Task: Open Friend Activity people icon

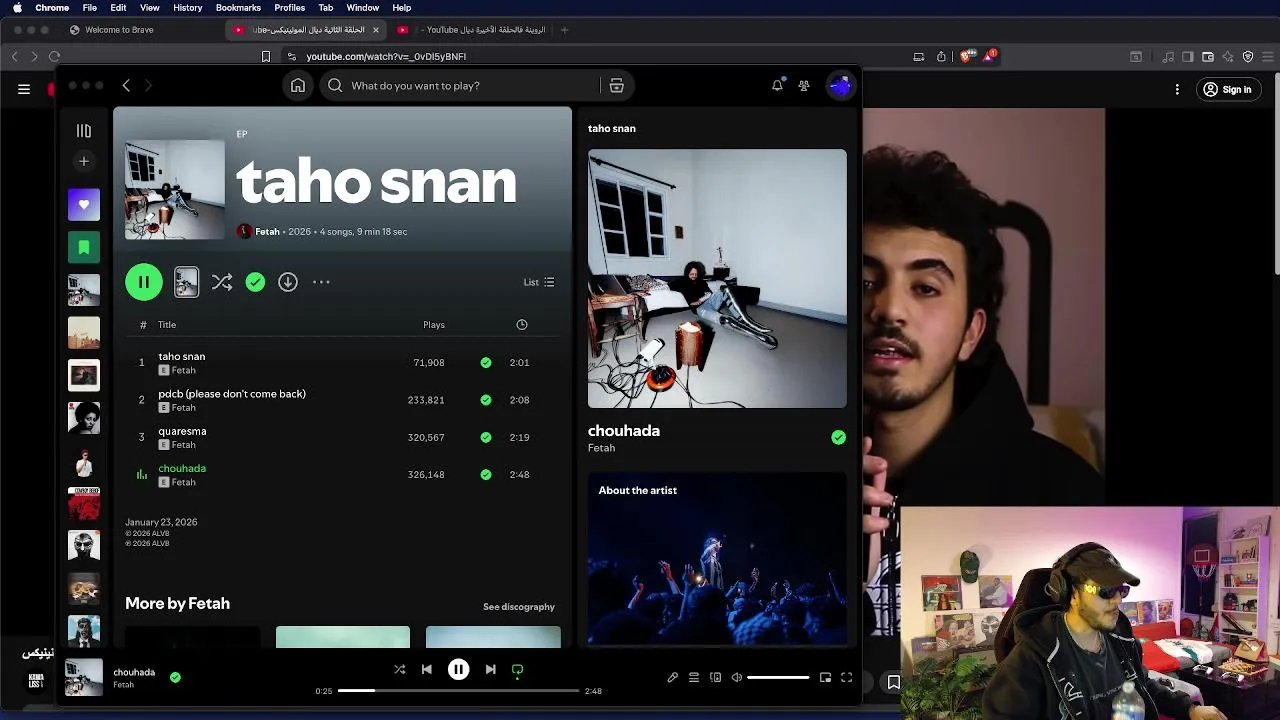Action: [x=804, y=86]
